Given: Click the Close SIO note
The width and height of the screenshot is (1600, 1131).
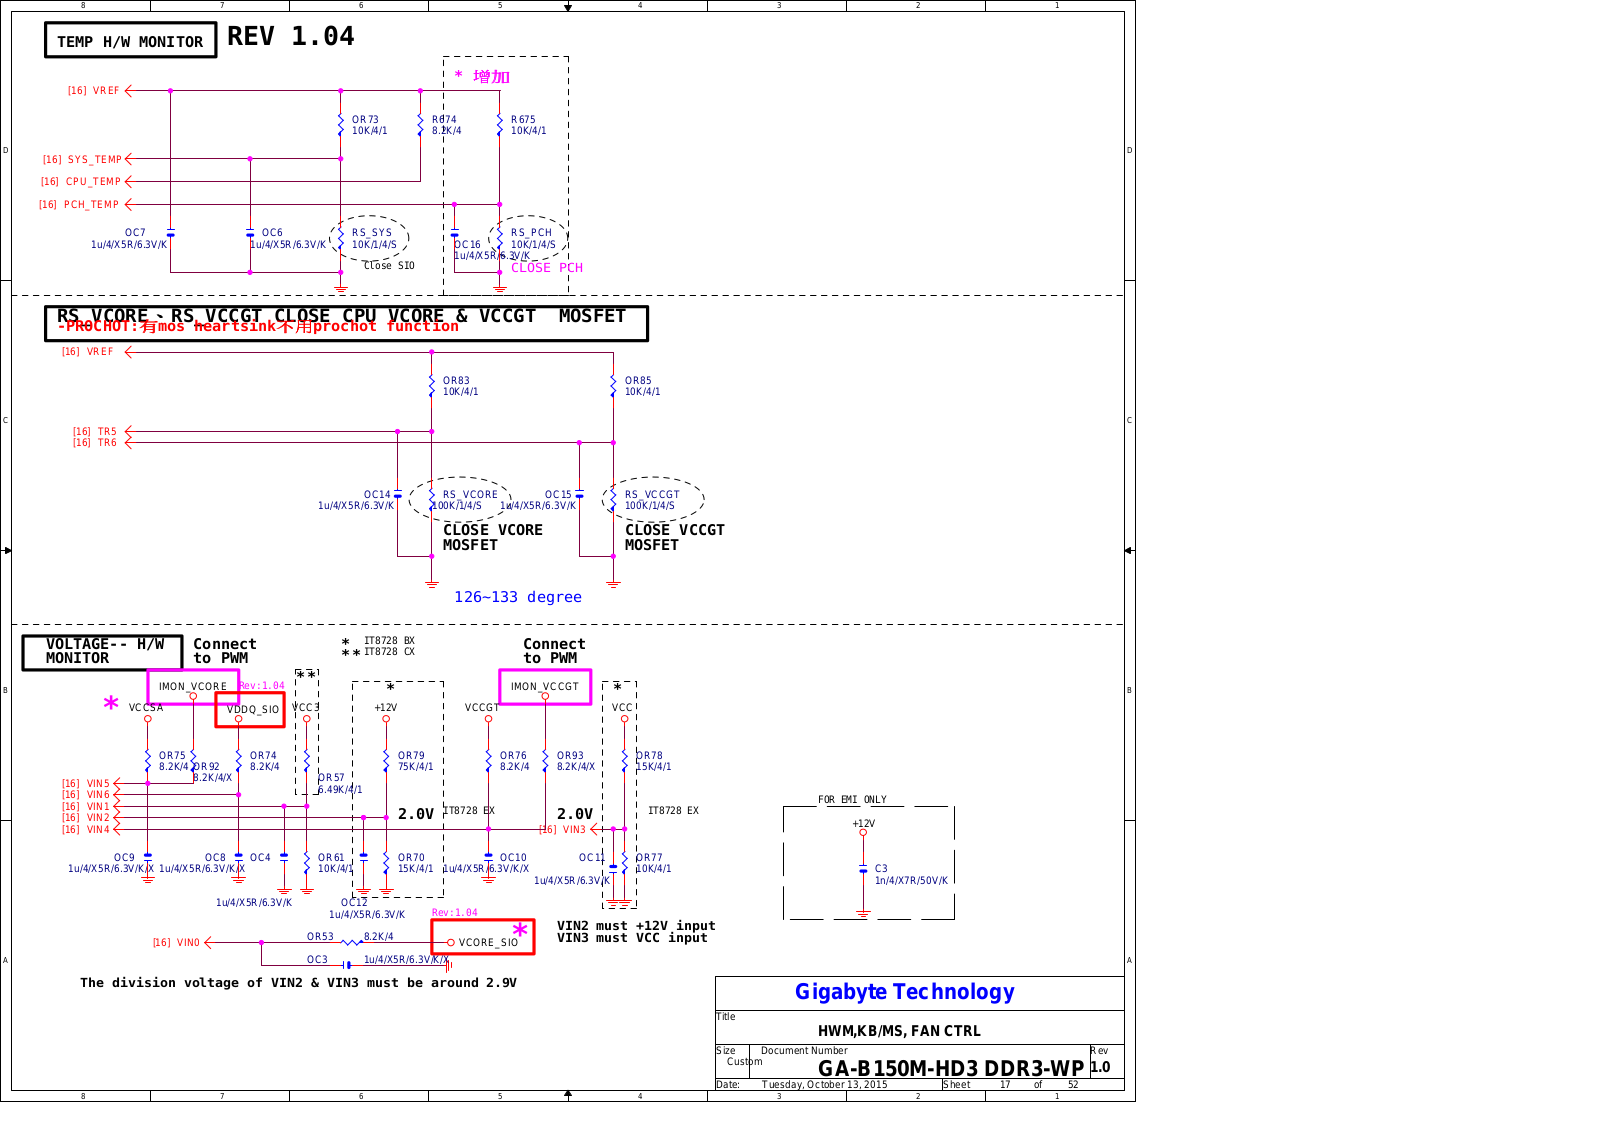Looking at the screenshot, I should (x=389, y=266).
